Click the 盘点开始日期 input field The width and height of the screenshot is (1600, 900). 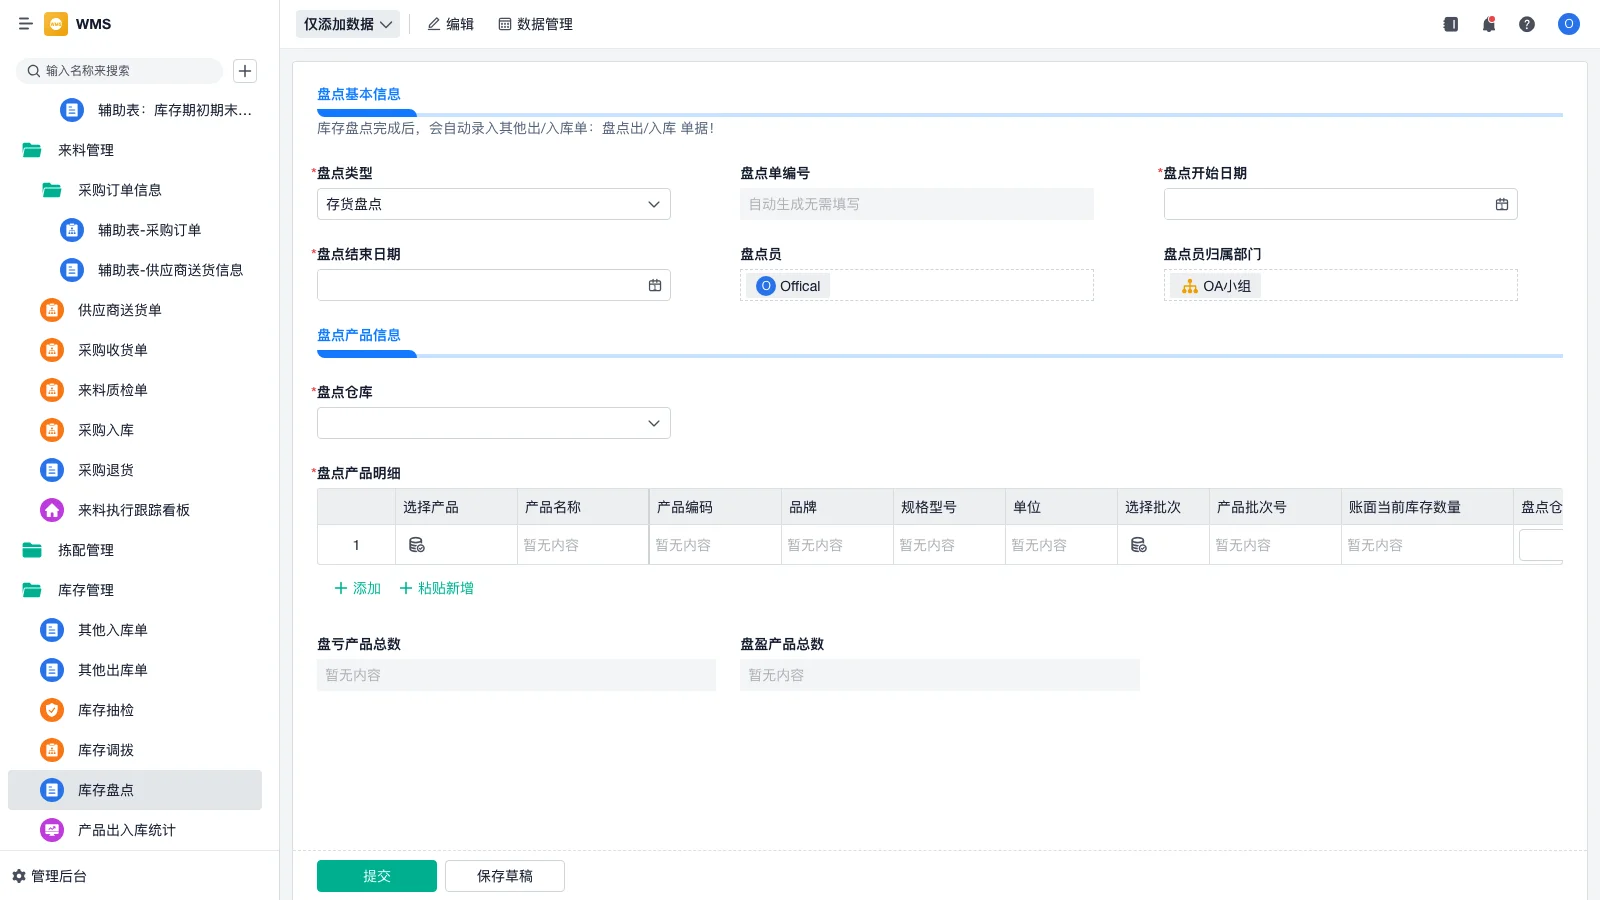pyautogui.click(x=1341, y=204)
